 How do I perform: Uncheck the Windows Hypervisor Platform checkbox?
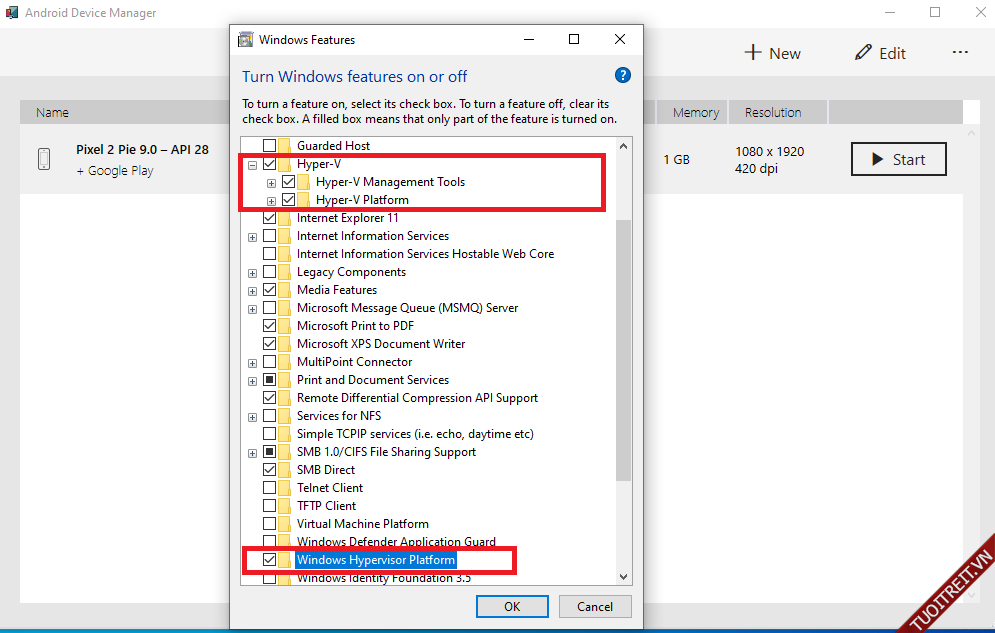(269, 560)
